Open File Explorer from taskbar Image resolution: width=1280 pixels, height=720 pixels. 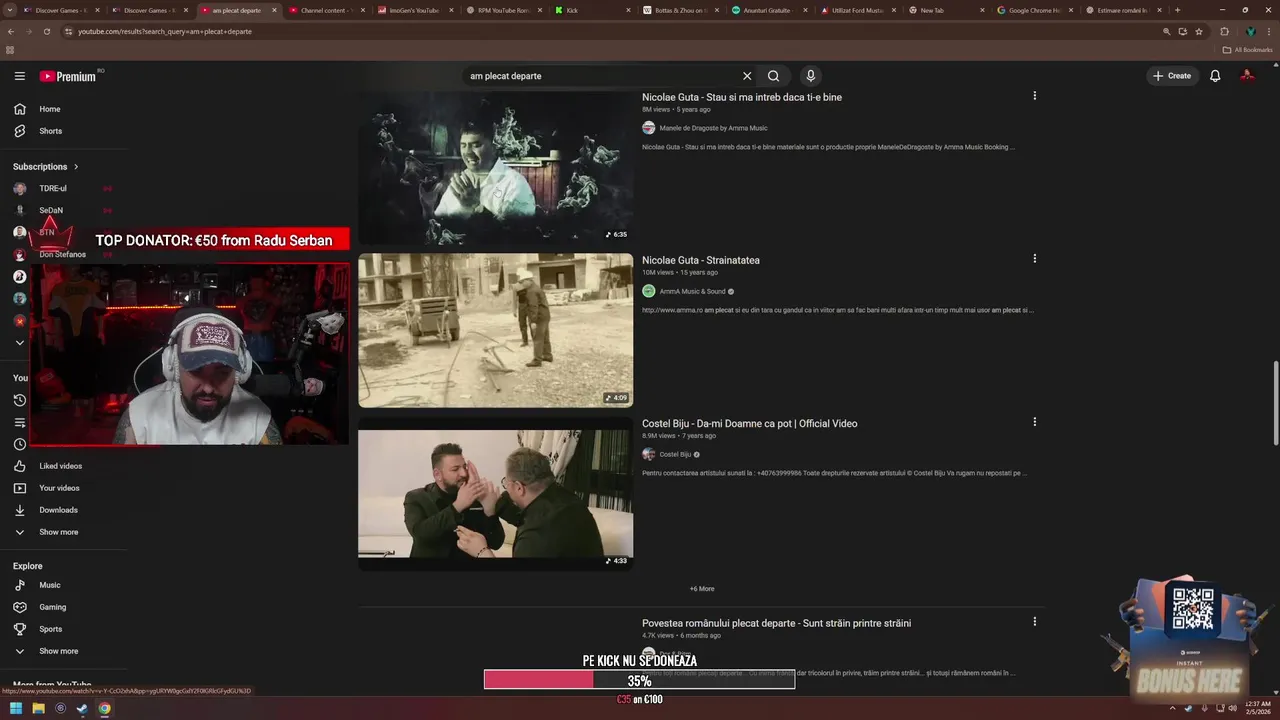pos(38,709)
